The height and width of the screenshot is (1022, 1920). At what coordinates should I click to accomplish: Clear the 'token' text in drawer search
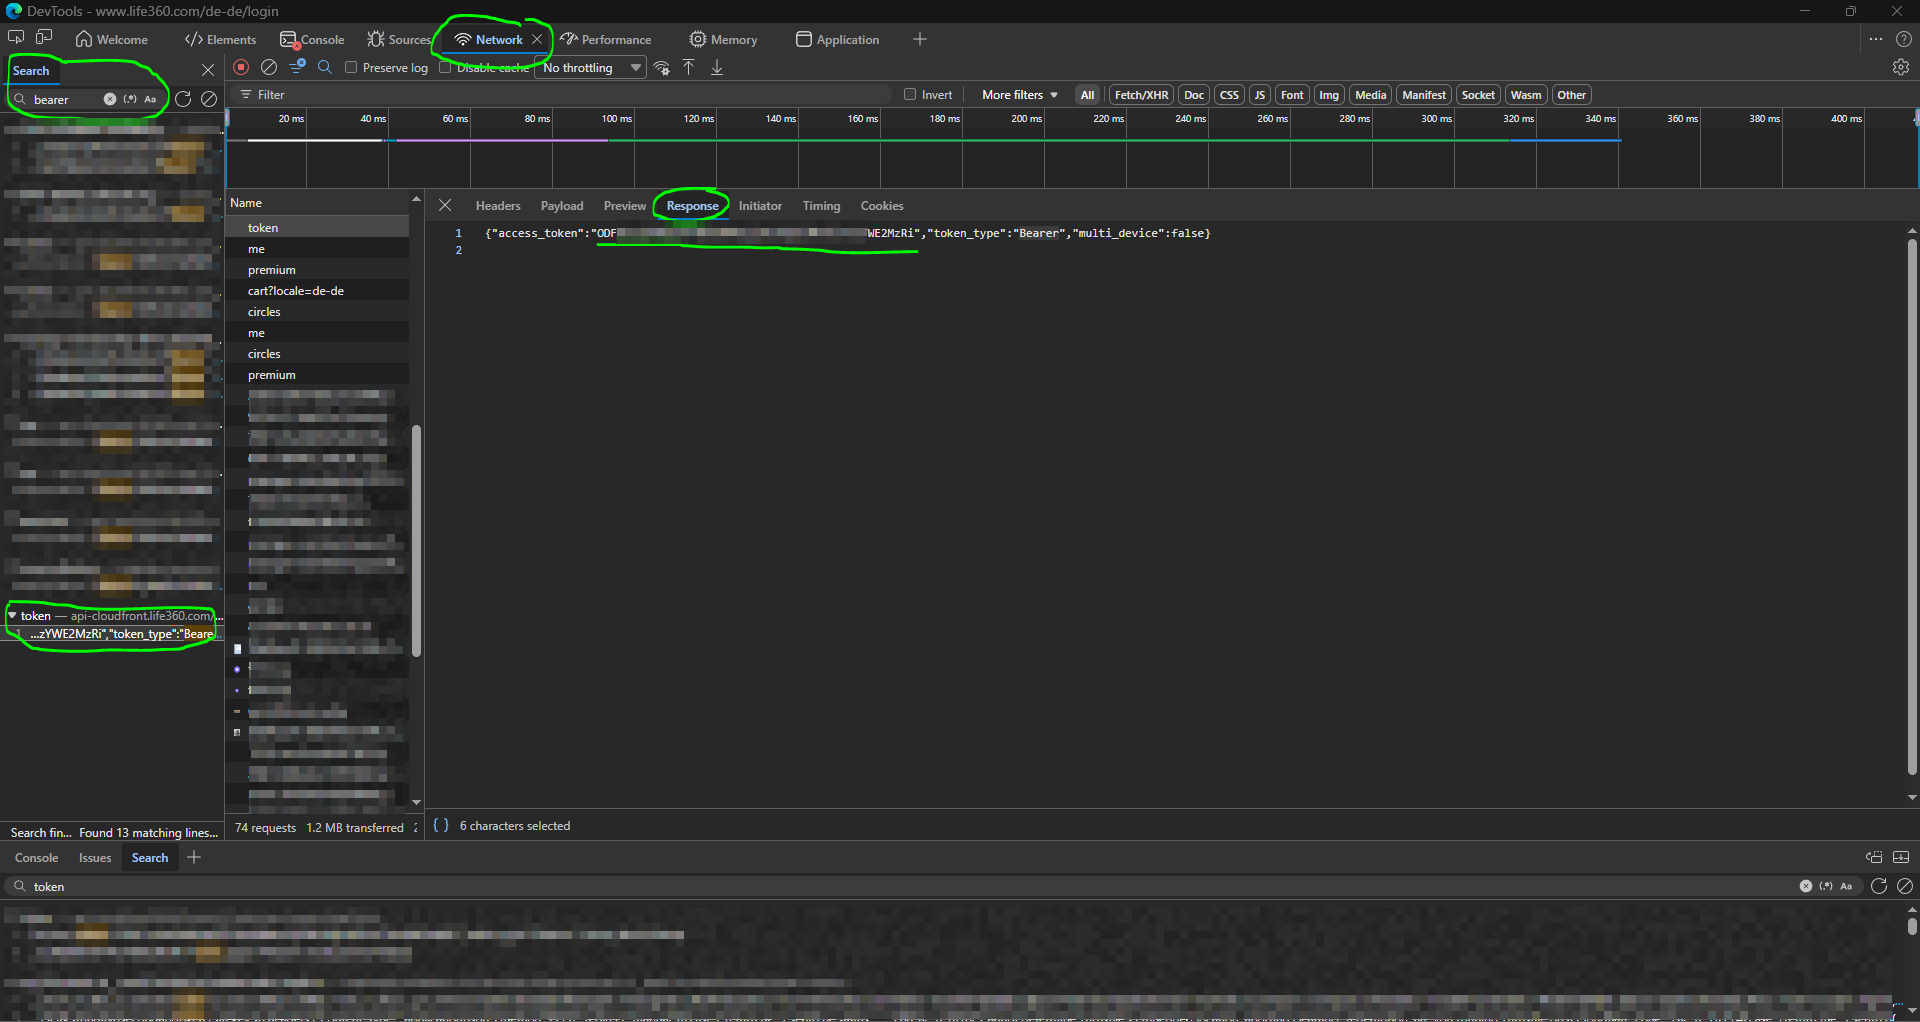pos(1806,886)
